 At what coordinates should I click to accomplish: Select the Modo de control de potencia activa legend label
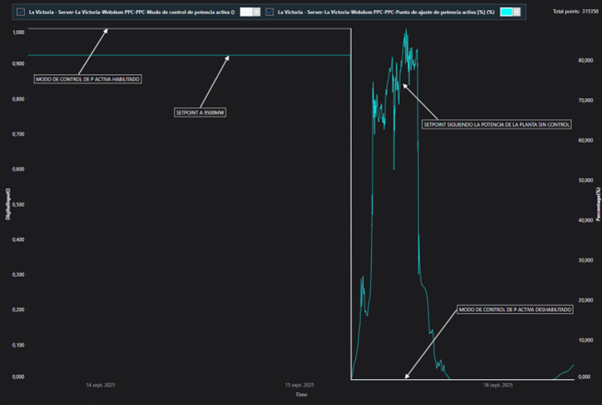click(x=132, y=12)
